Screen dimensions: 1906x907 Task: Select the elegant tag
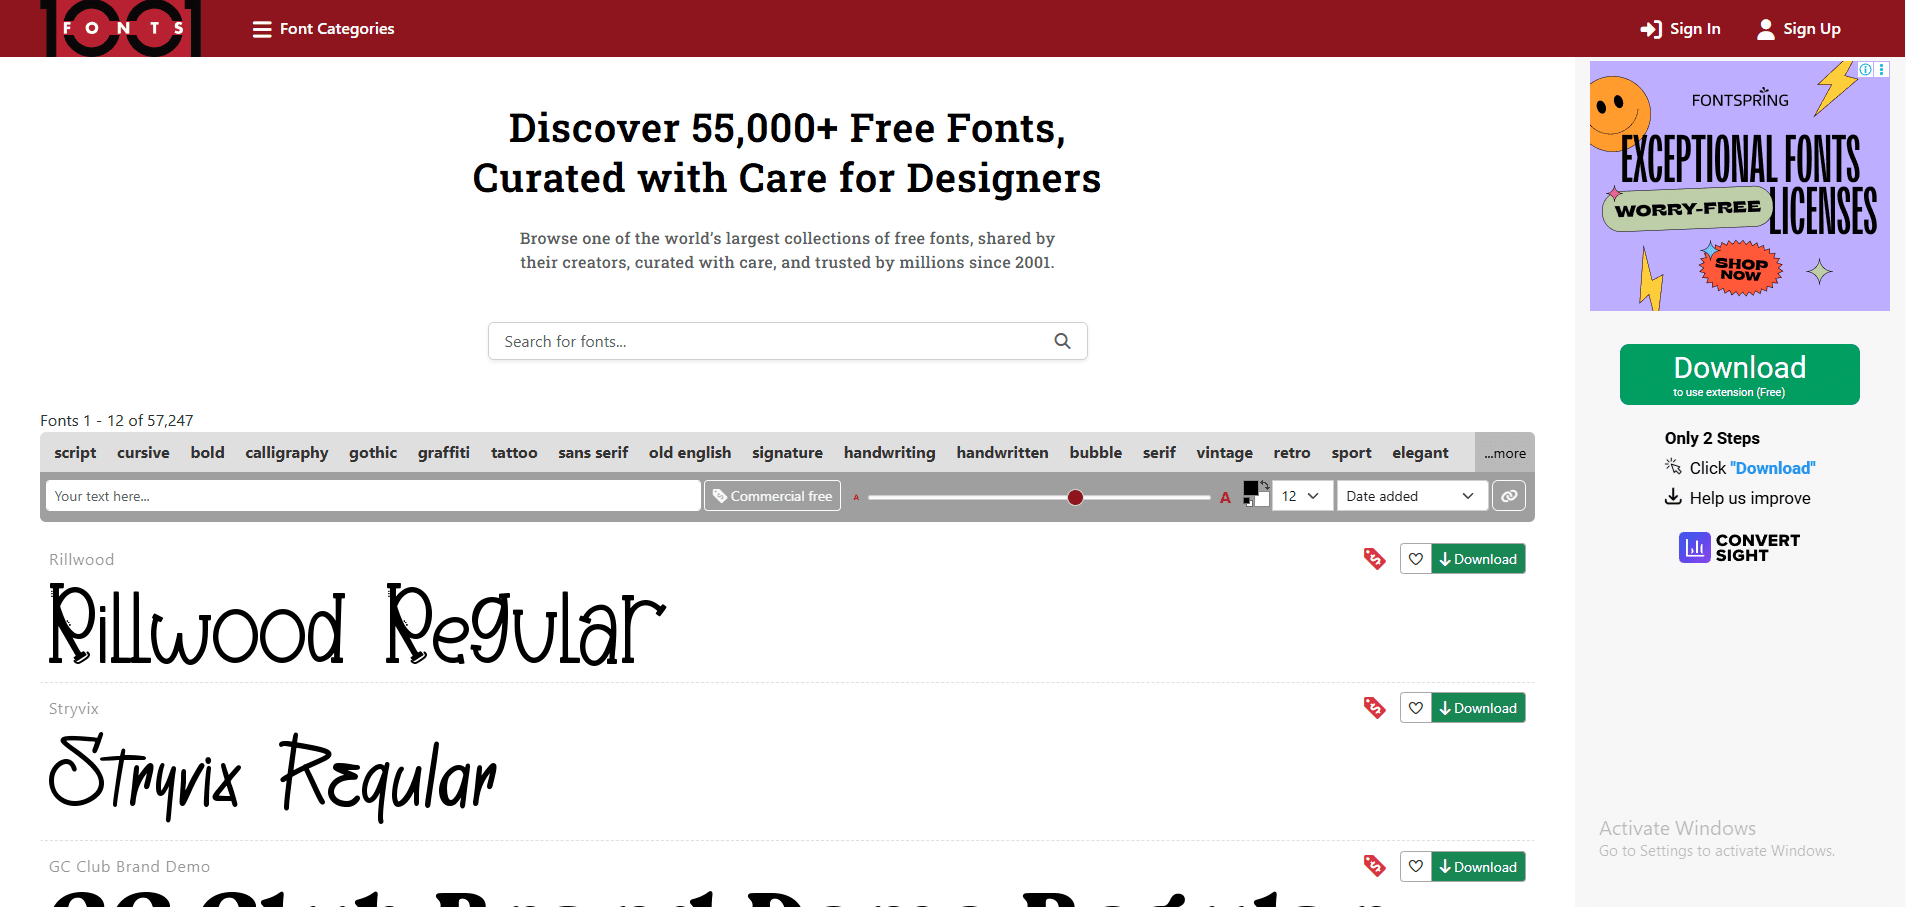click(1420, 452)
